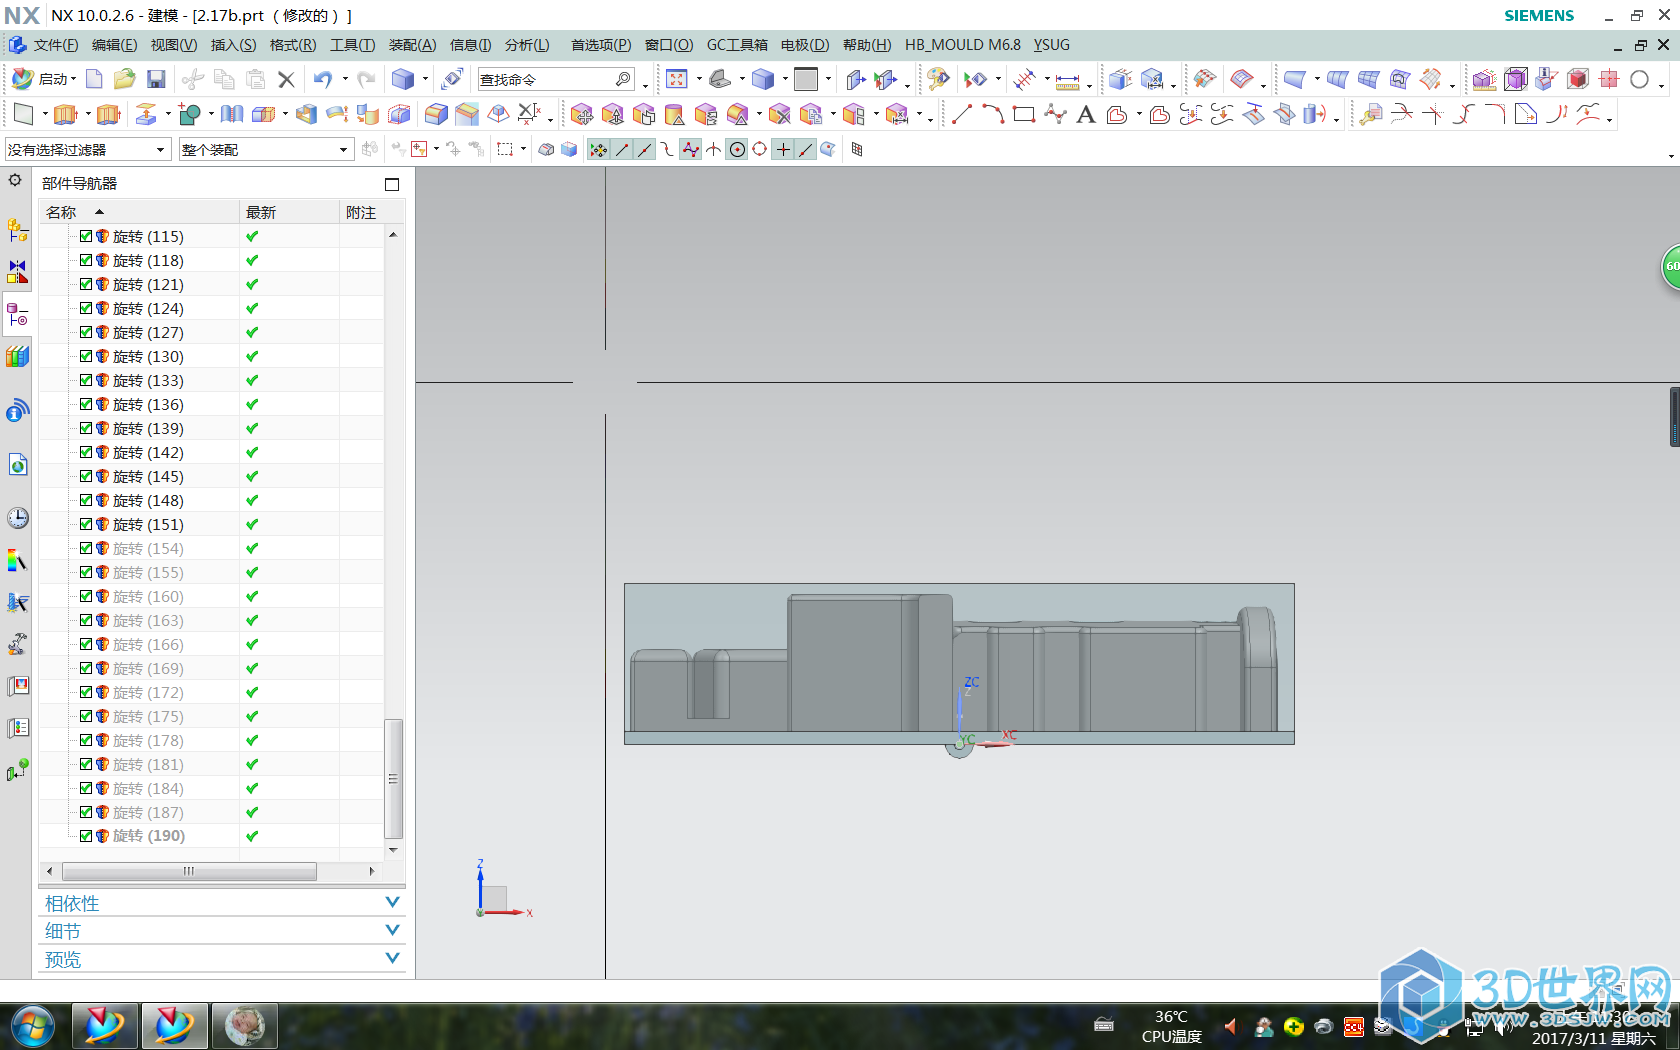Open the 没有选择过滤器 selection filter dropdown

(87, 150)
